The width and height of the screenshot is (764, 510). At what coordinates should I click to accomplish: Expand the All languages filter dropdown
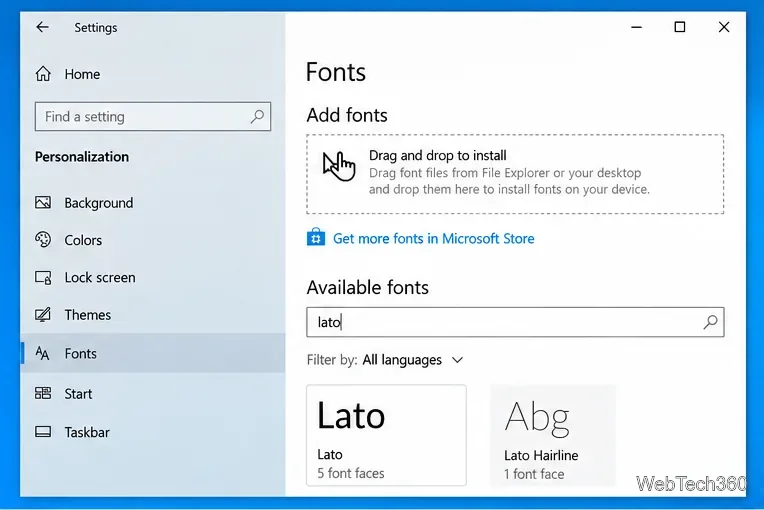pos(413,360)
